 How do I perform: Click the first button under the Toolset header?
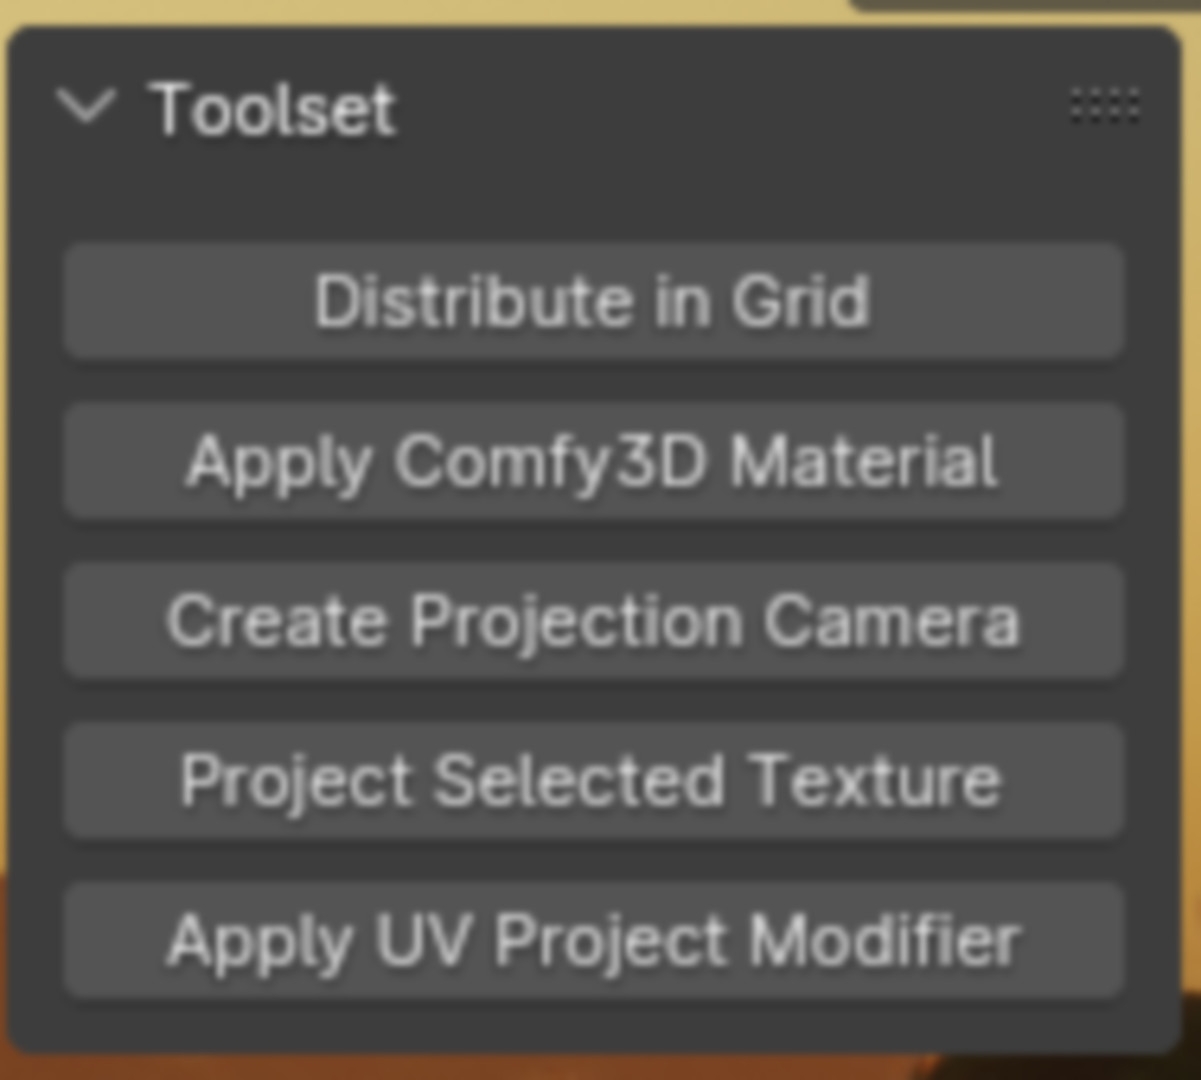click(594, 299)
